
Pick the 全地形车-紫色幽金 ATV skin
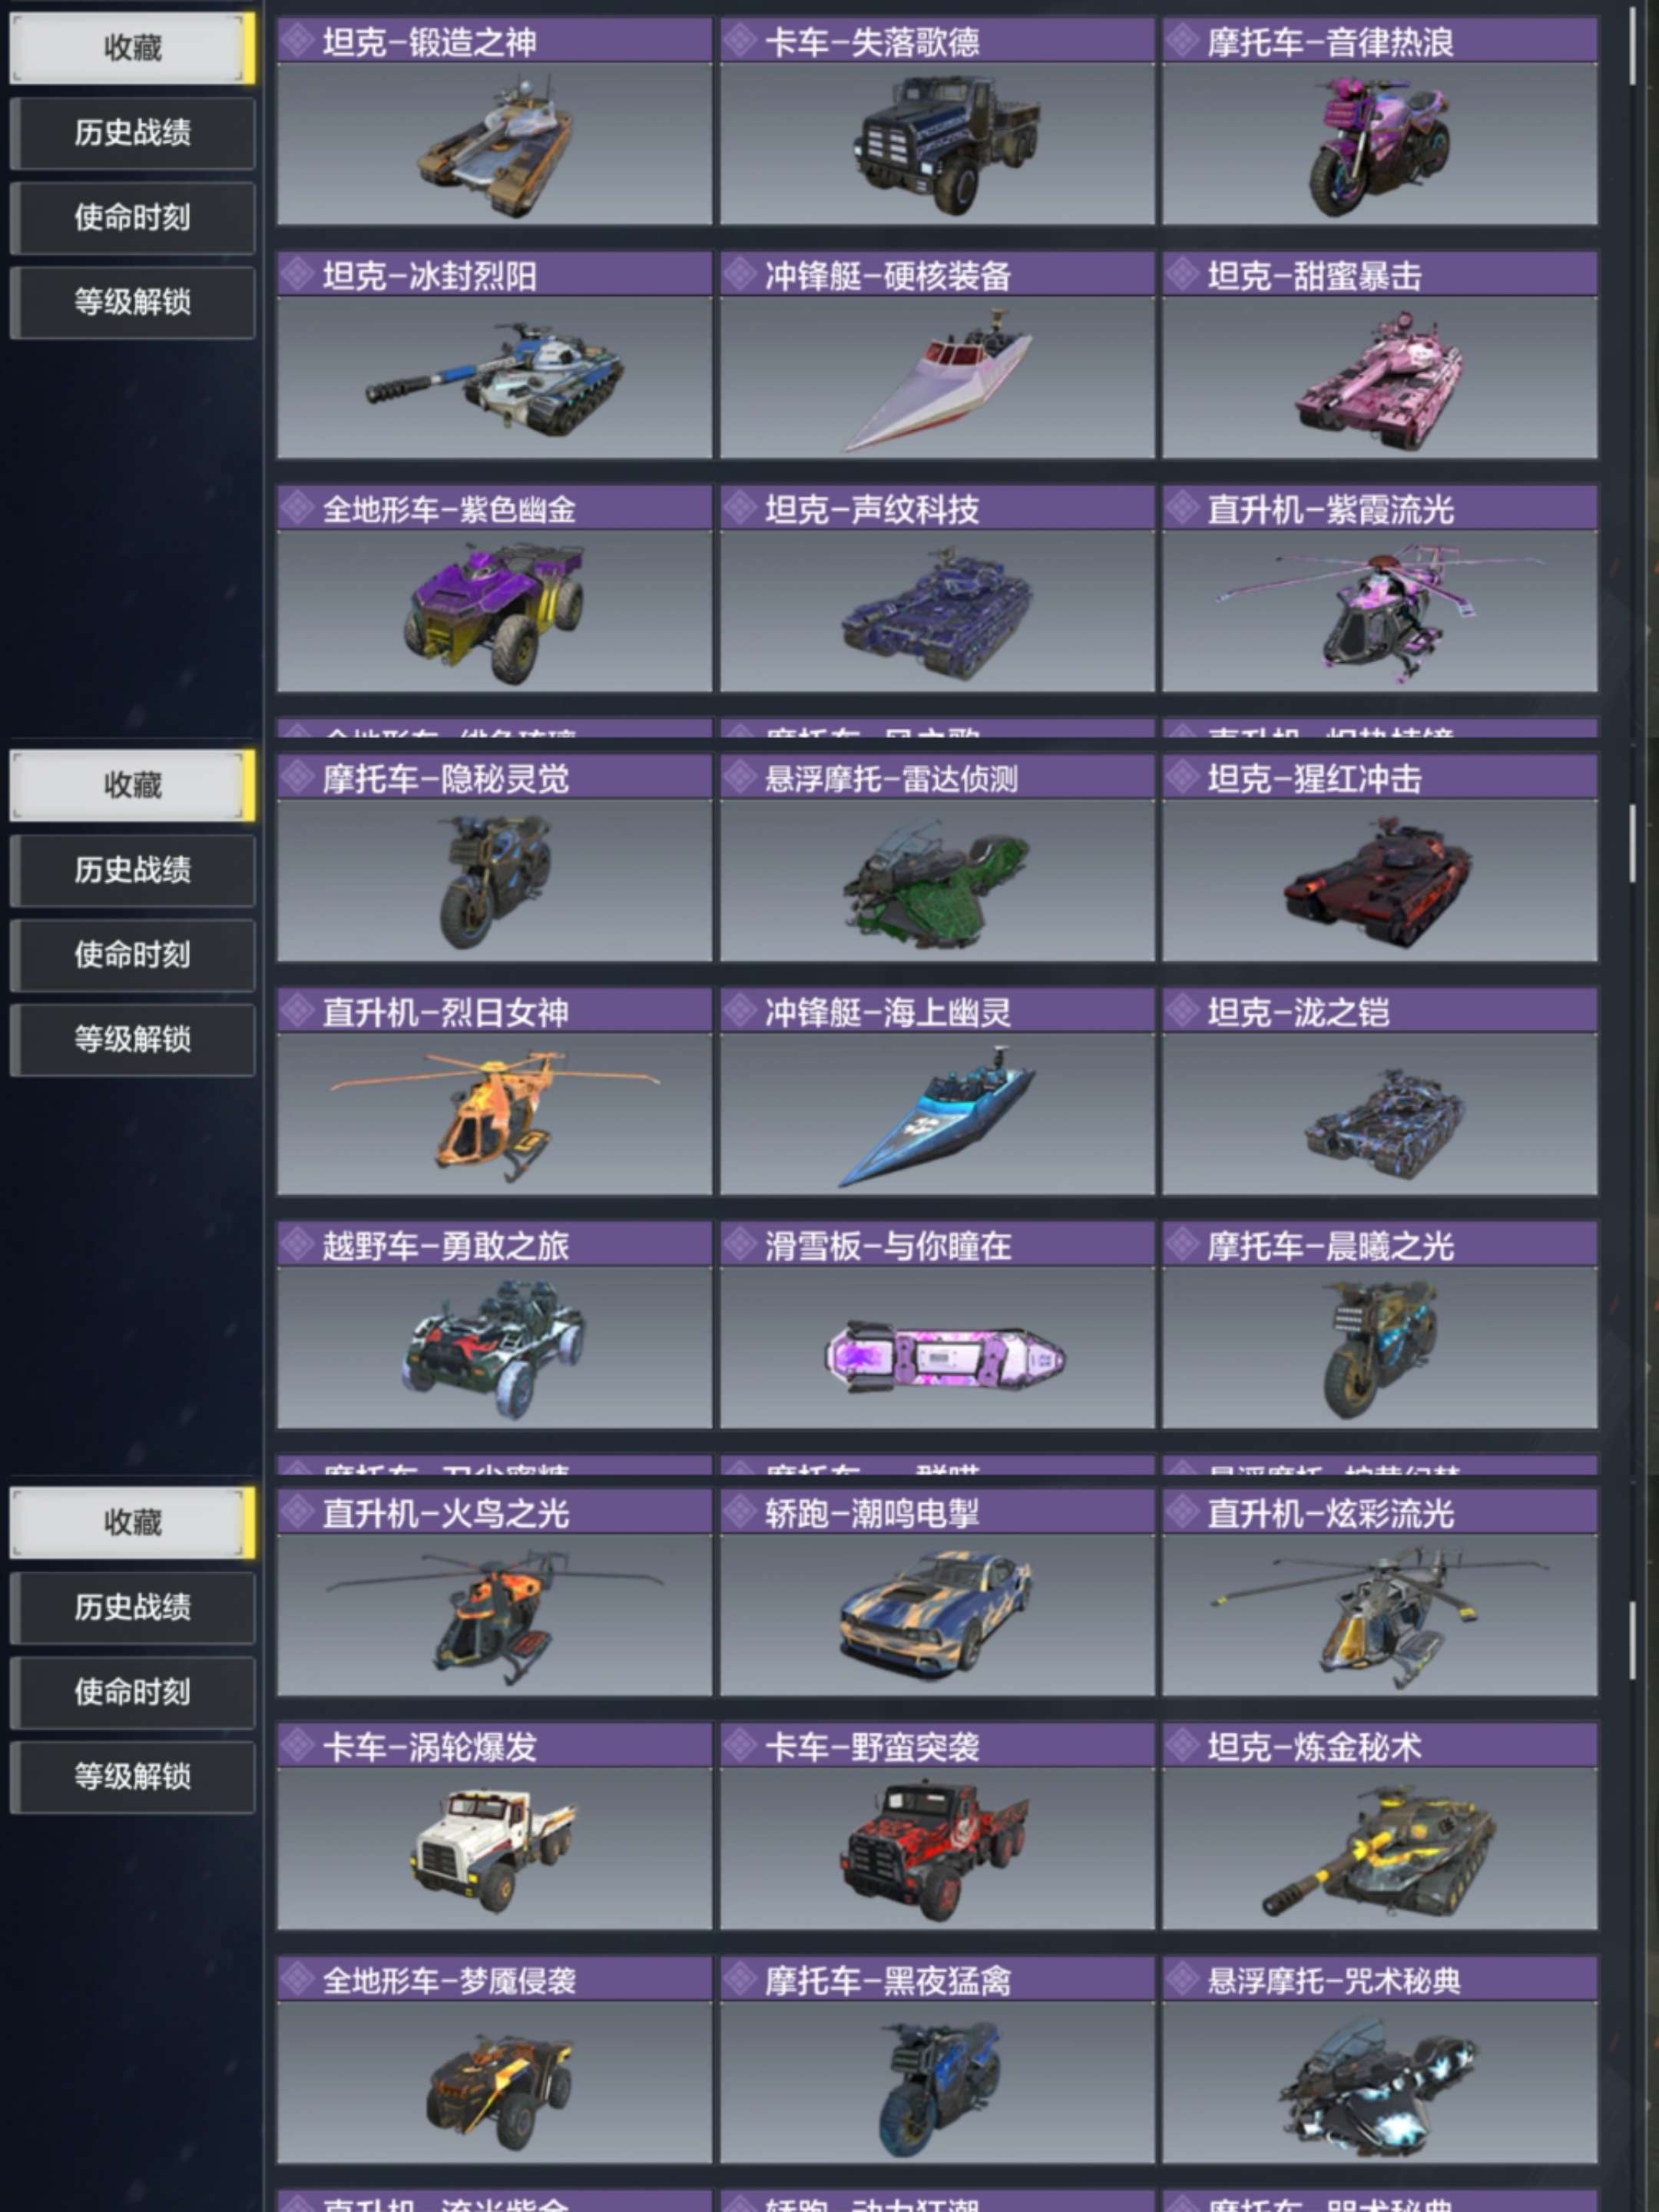(x=494, y=612)
